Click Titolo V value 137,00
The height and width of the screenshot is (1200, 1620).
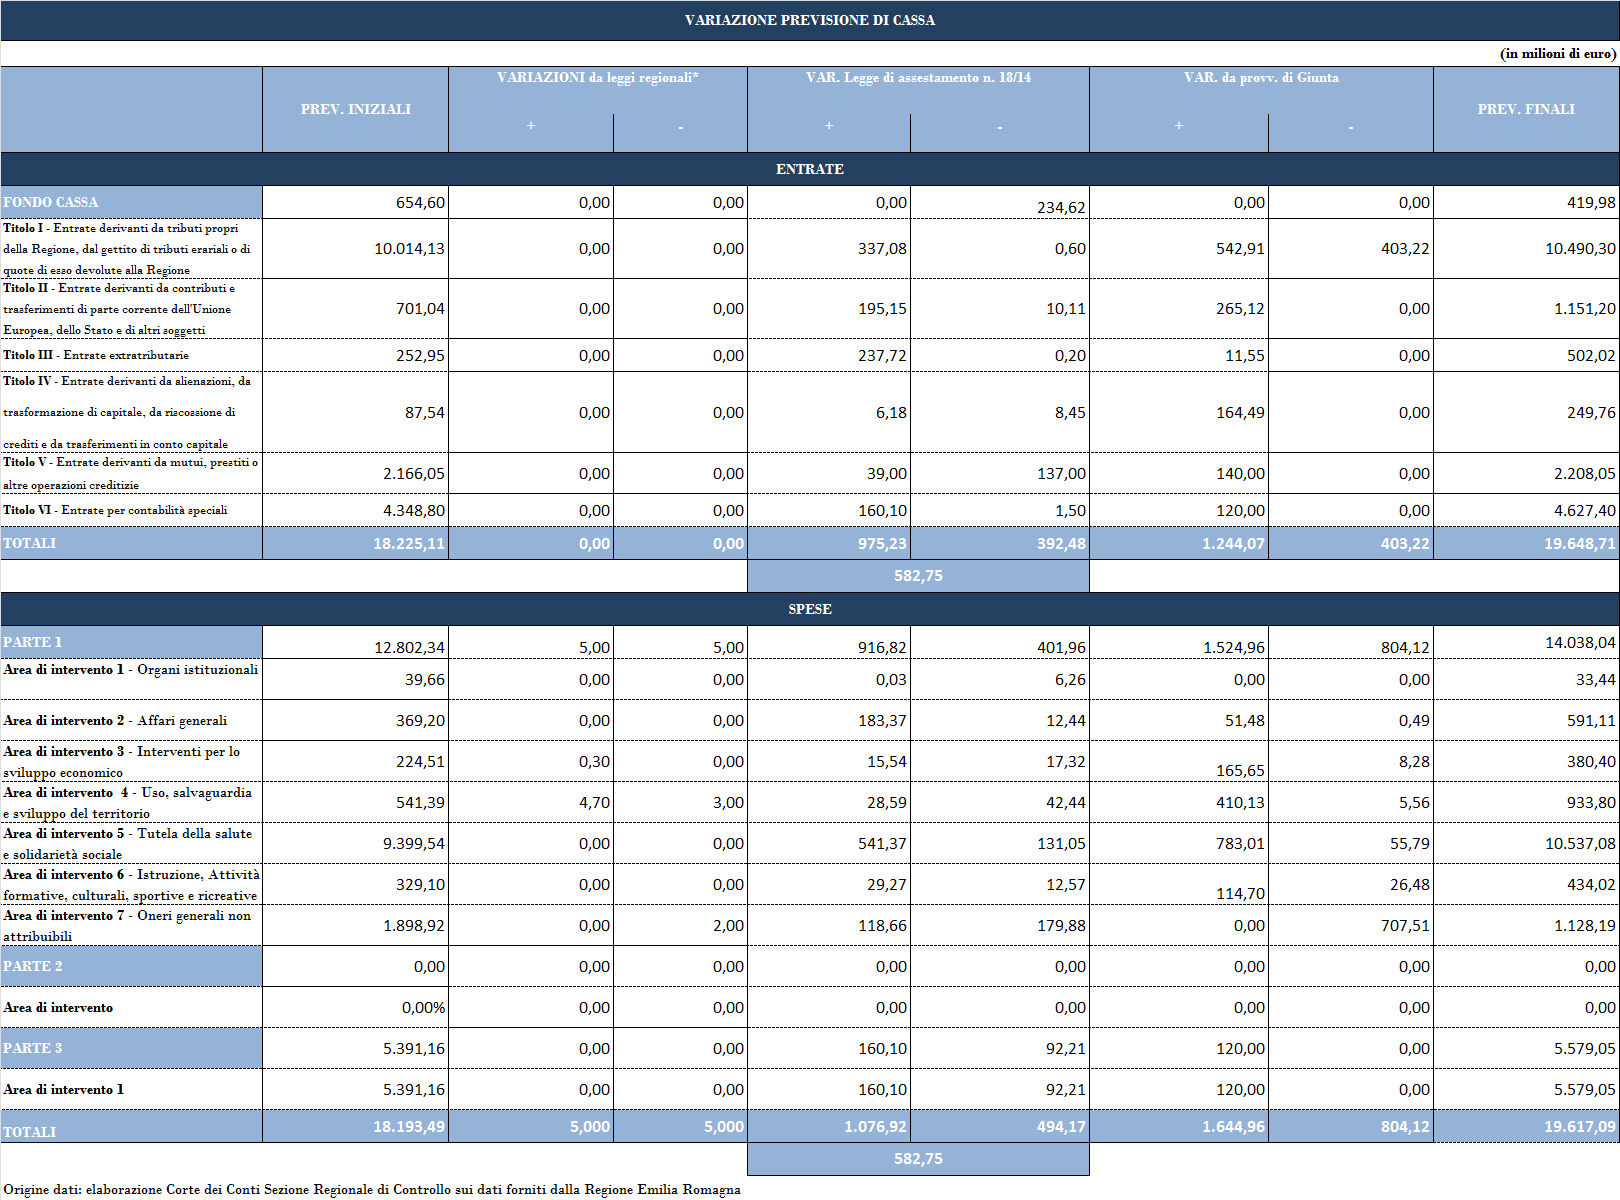(1061, 473)
